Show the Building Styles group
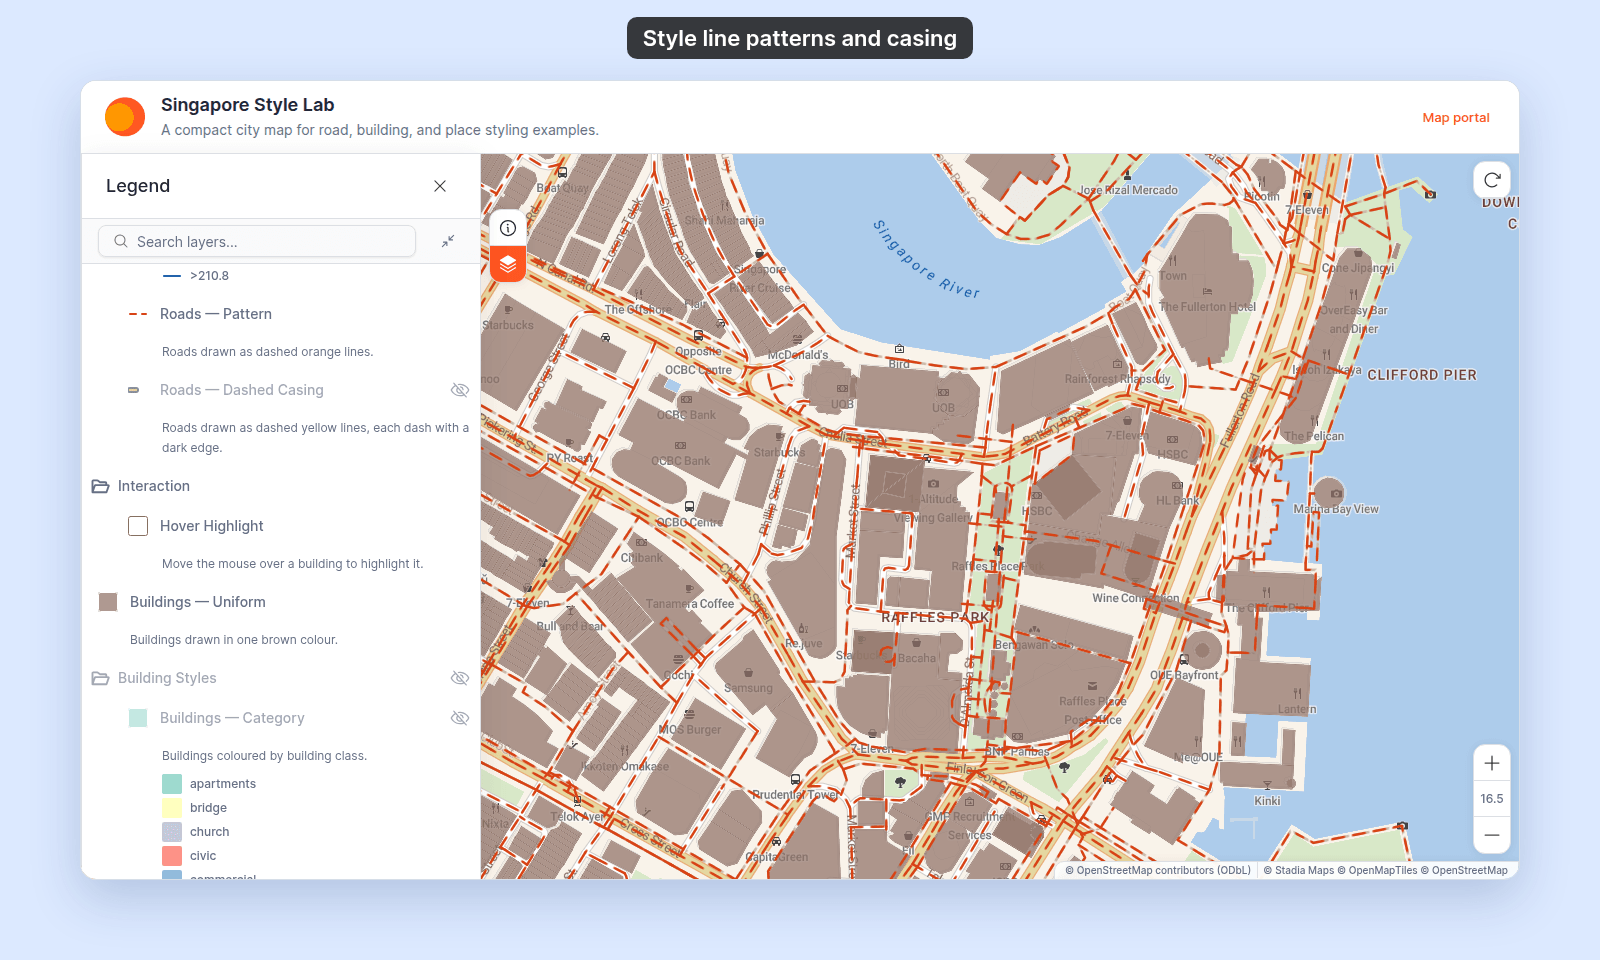 pyautogui.click(x=460, y=678)
